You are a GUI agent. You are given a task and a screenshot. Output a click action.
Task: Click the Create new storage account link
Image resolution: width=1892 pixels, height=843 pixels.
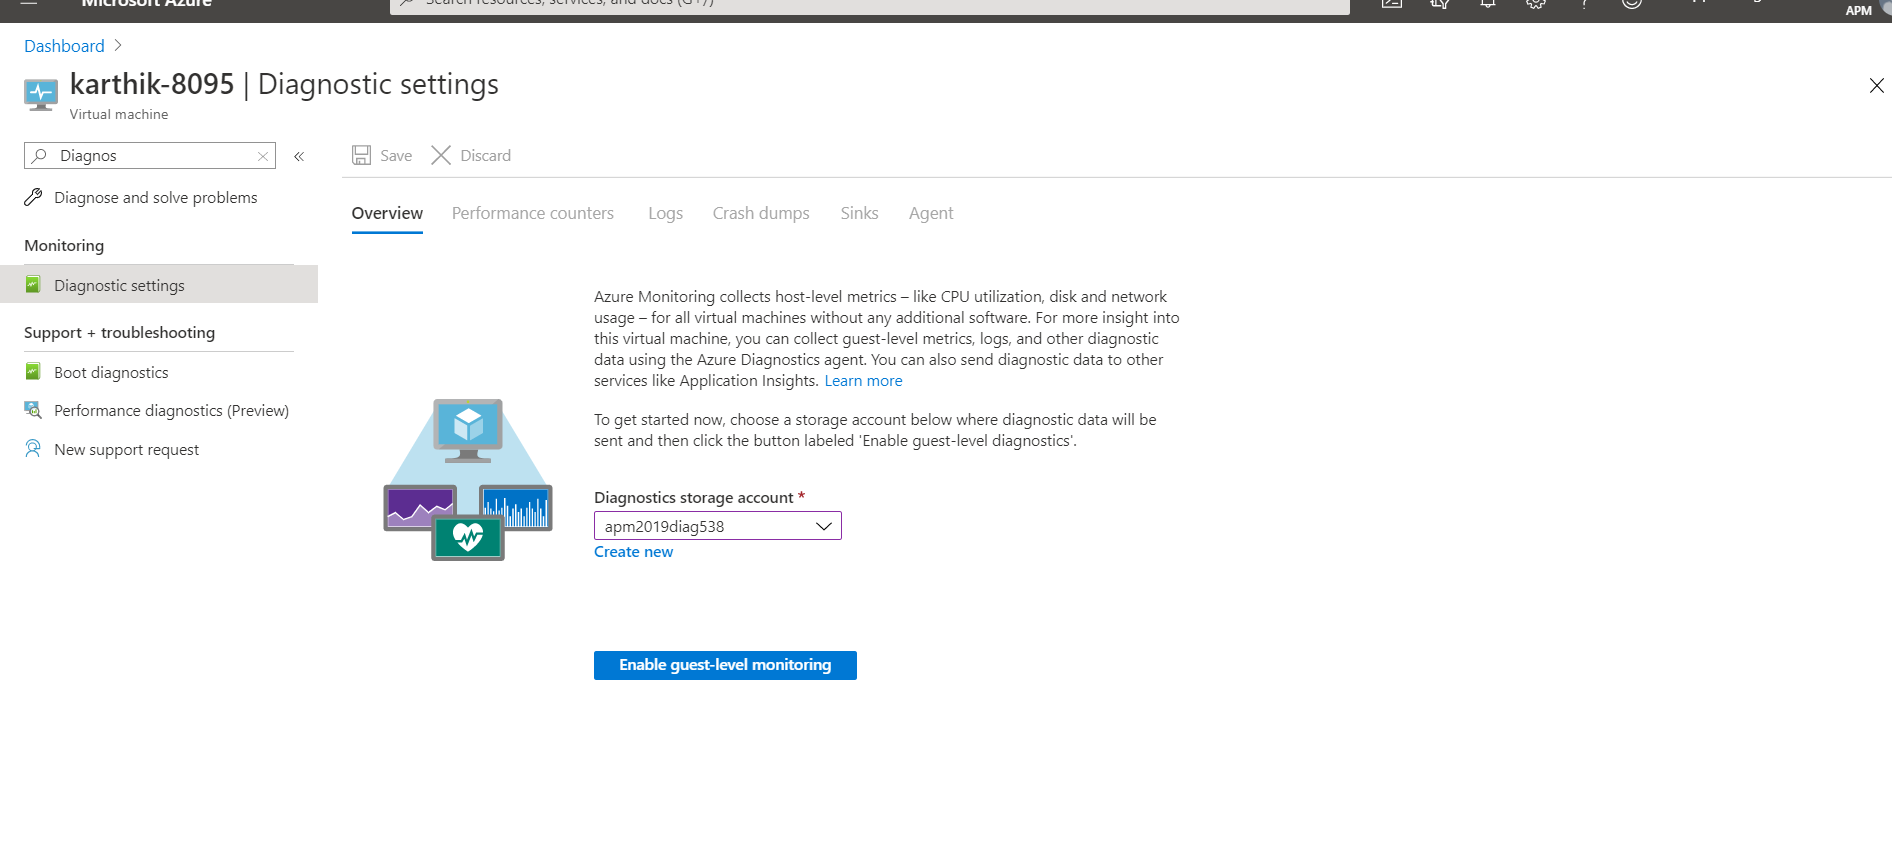tap(633, 552)
